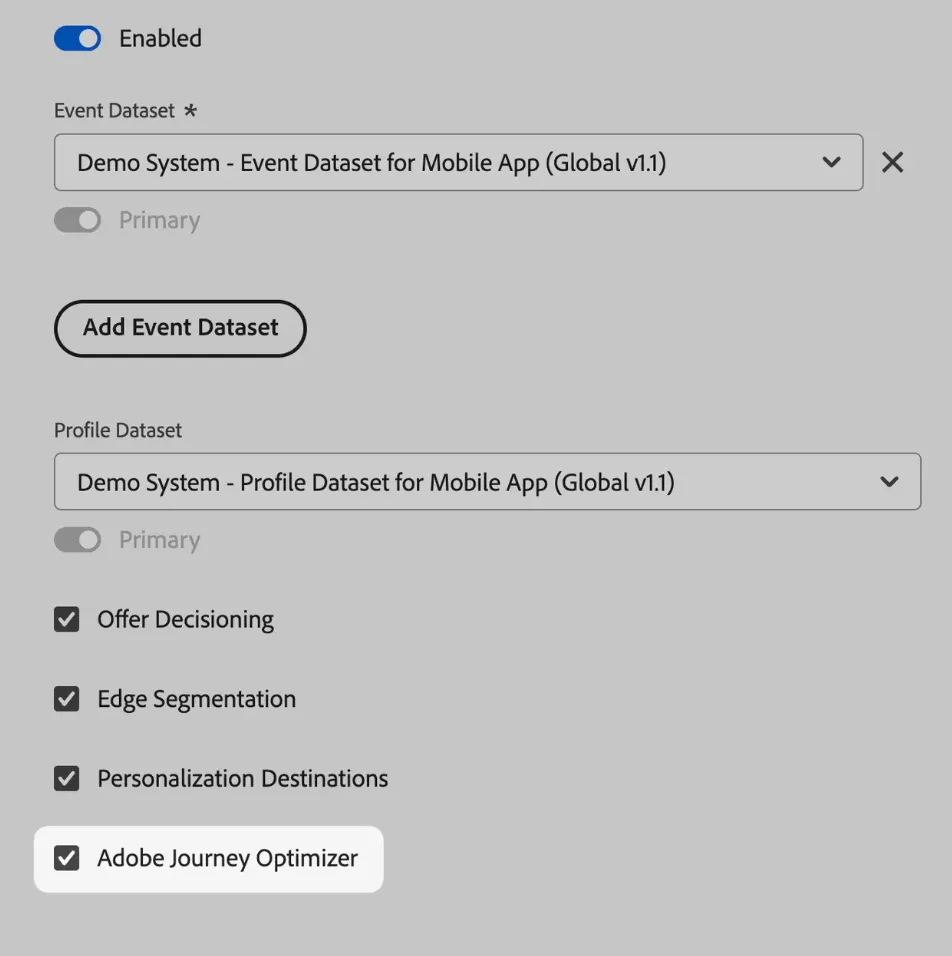The width and height of the screenshot is (952, 956).
Task: Uncheck the Offer Decisioning checkbox
Action: pos(66,619)
